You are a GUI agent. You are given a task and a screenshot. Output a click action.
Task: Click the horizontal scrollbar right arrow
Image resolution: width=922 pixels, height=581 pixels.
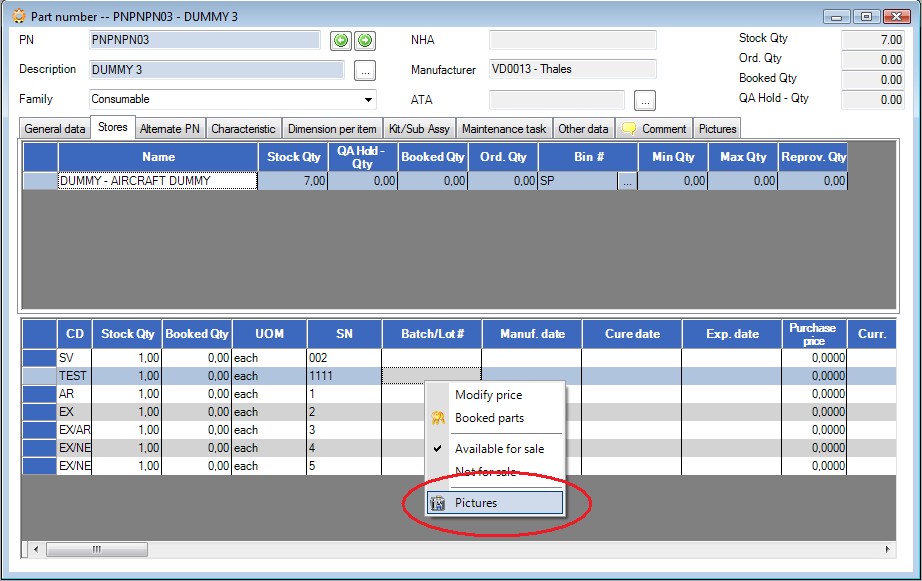[887, 549]
